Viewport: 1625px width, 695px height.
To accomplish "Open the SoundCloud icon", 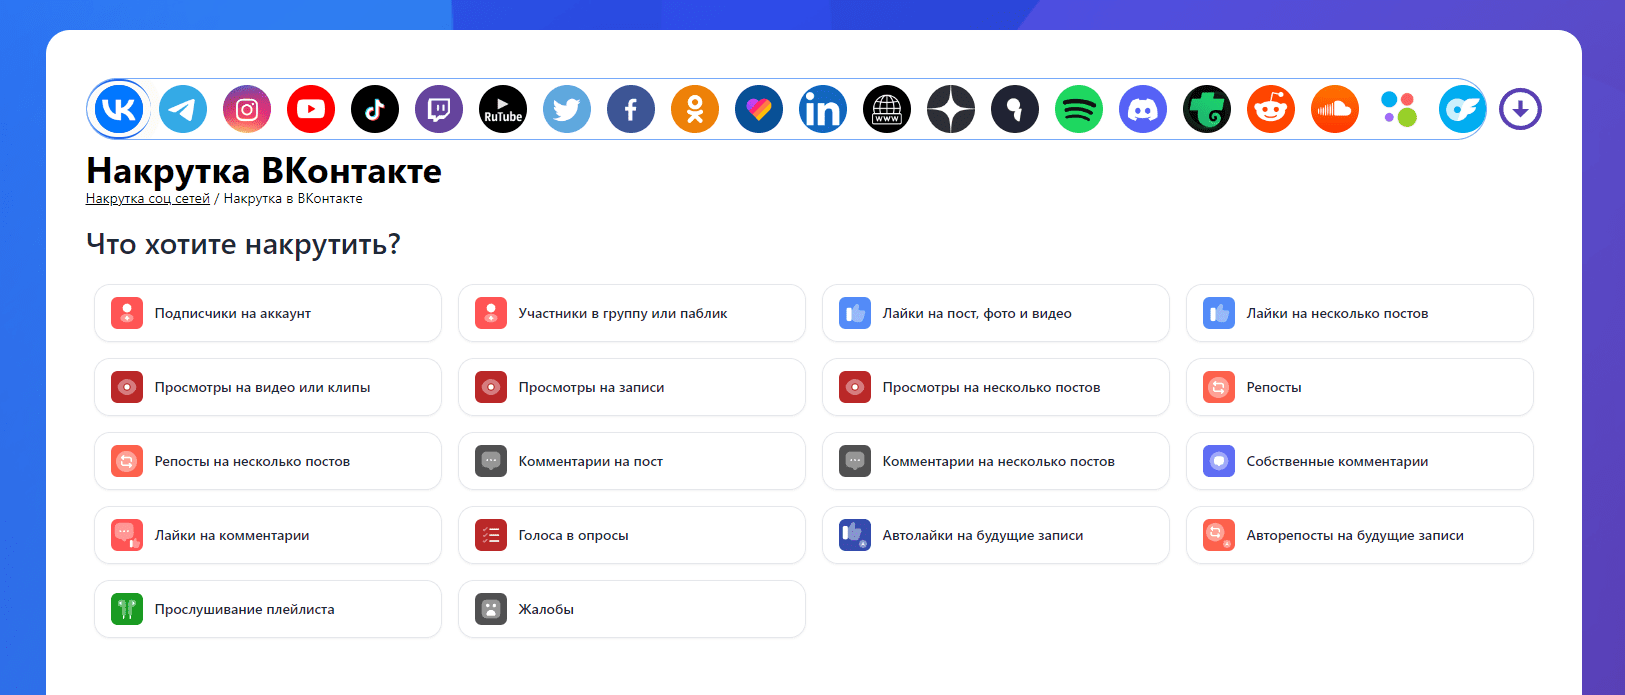I will pyautogui.click(x=1335, y=109).
